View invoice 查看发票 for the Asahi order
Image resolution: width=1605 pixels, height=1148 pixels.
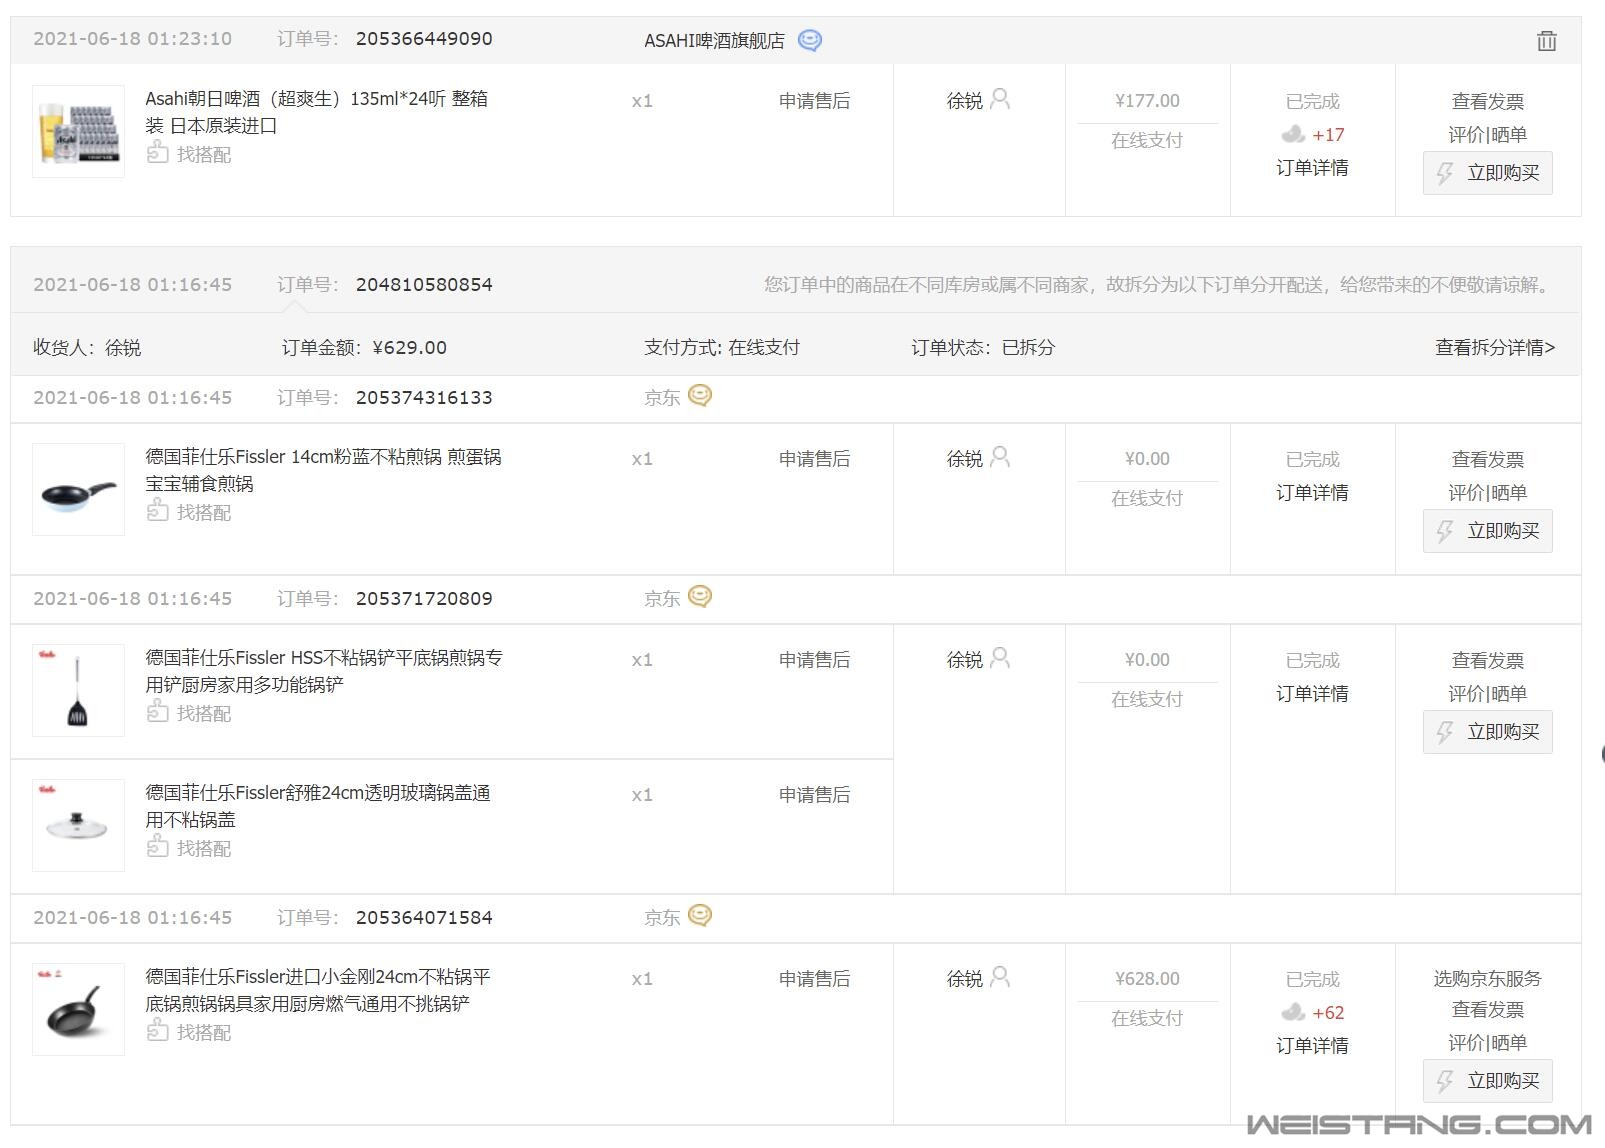click(x=1488, y=102)
